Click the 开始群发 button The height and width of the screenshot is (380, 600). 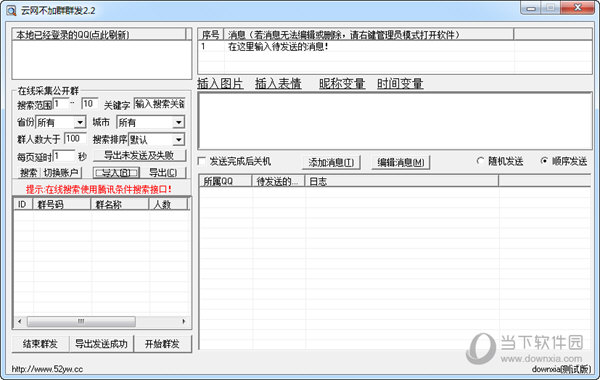coord(162,344)
